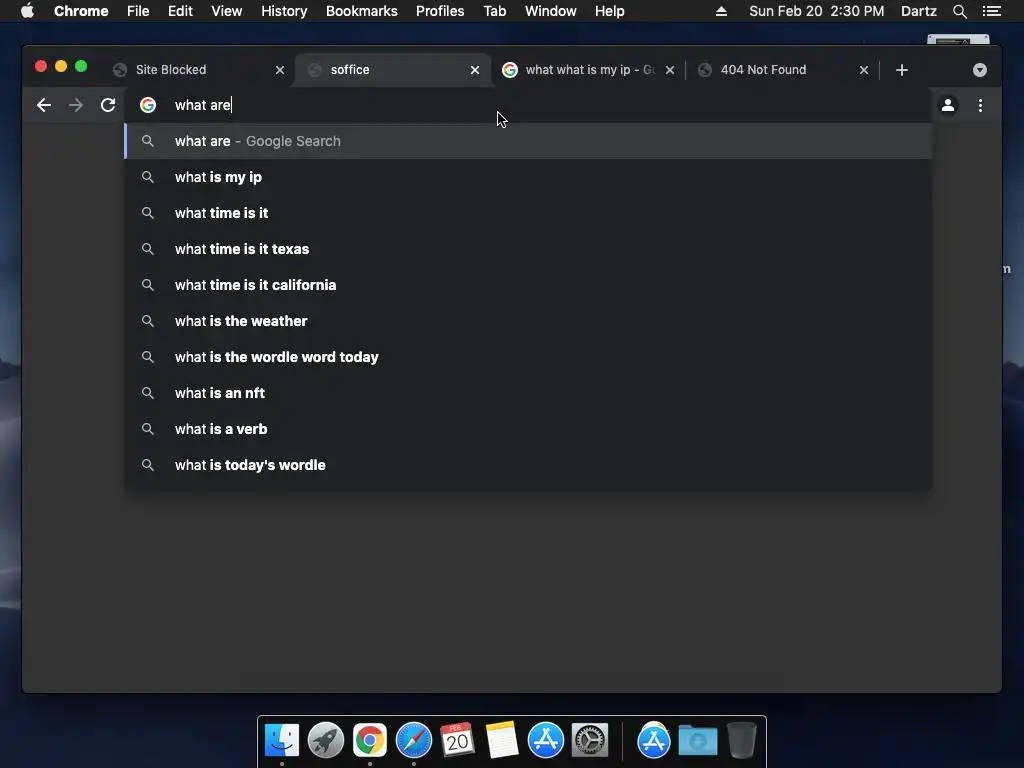Select 'what time is it california' suggestion
Viewport: 1024px width, 768px height.
[x=528, y=285]
